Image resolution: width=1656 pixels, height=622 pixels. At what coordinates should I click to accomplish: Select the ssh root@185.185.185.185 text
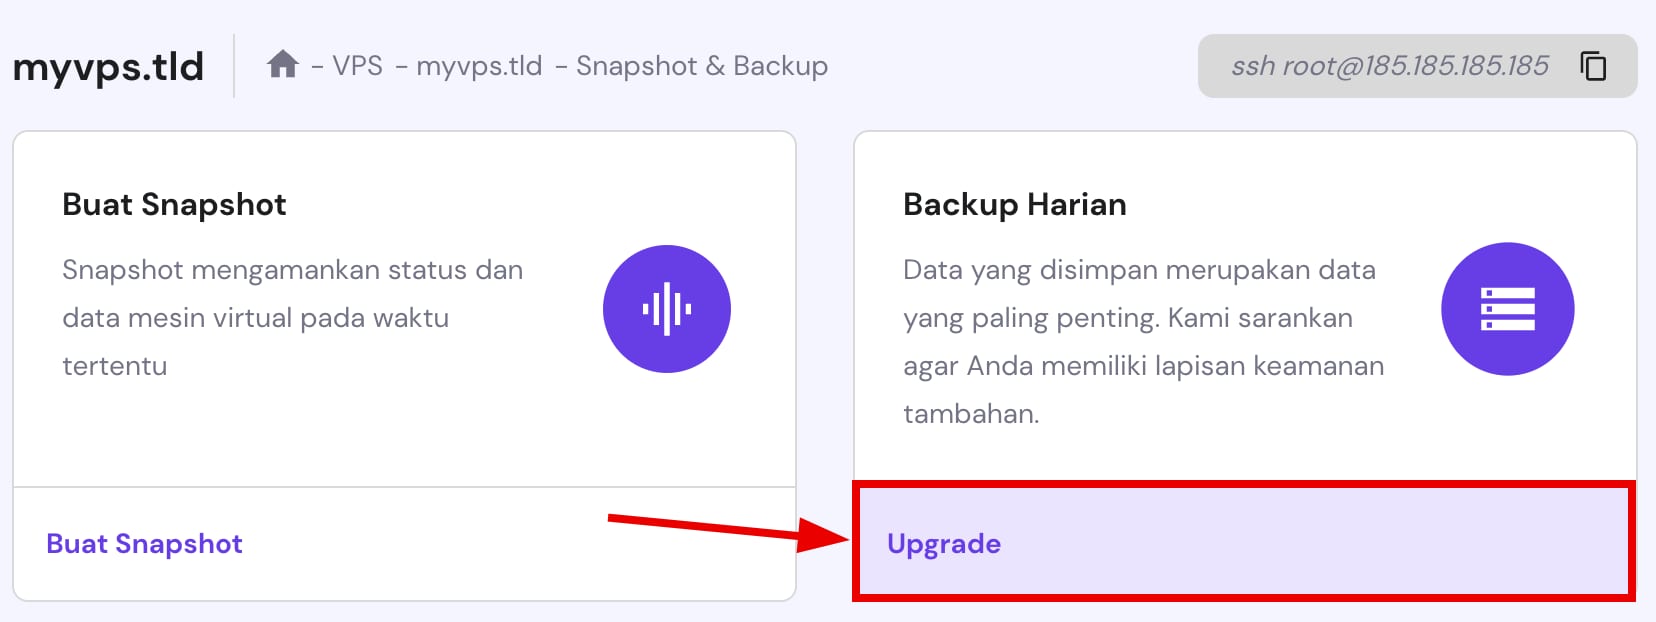1389,66
